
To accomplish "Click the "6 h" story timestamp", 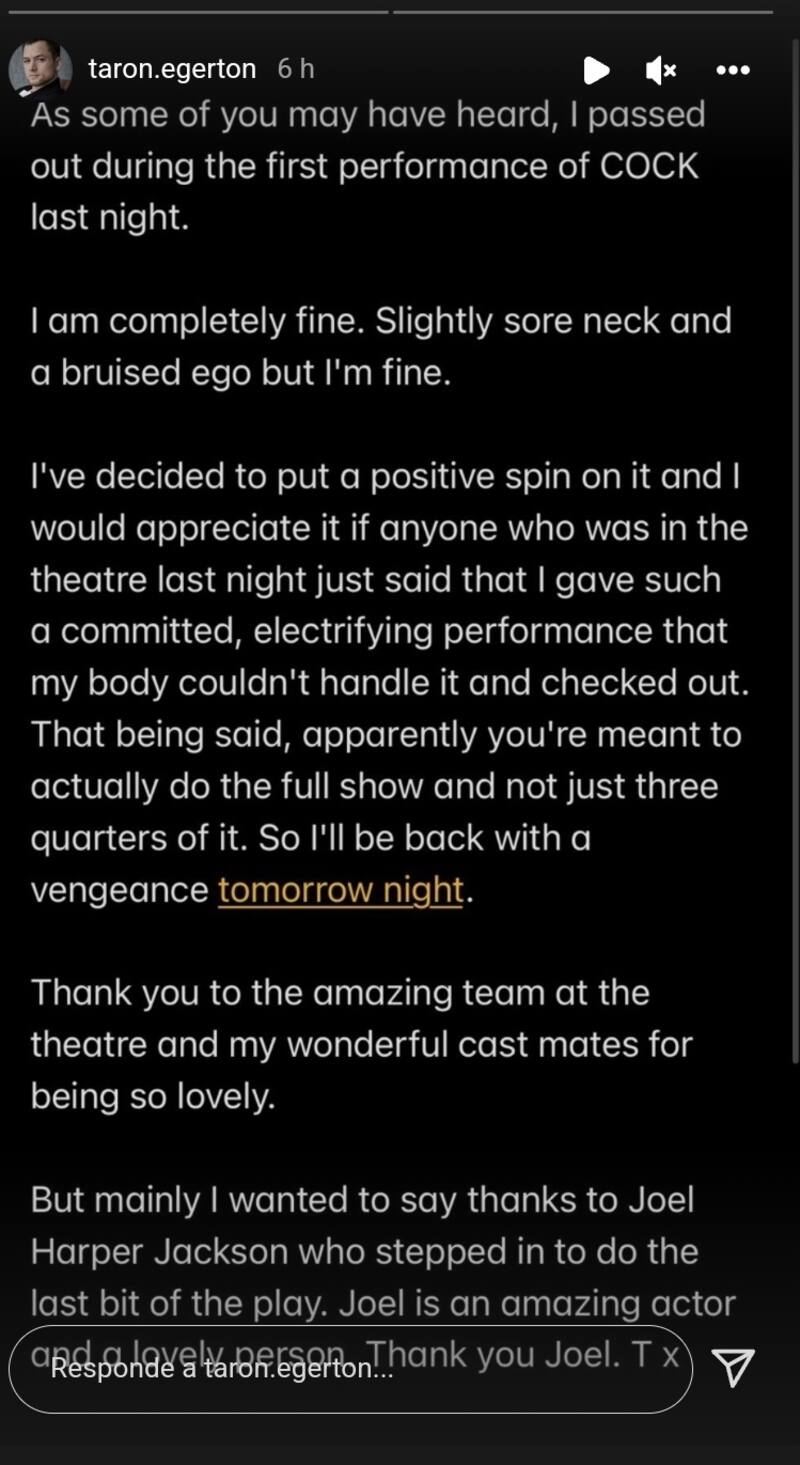I will 296,69.
